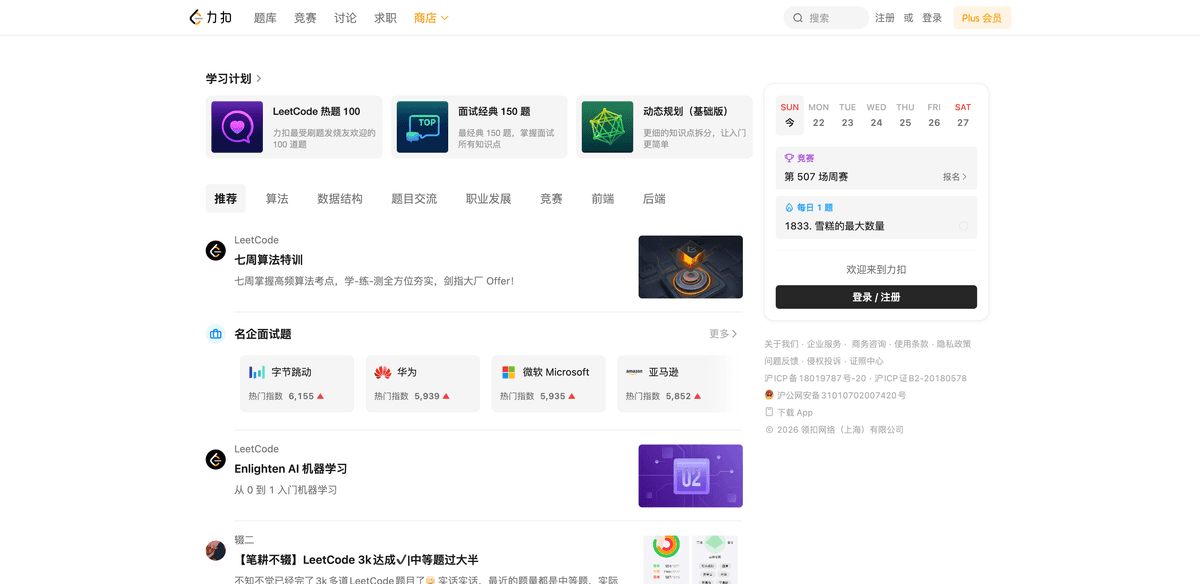This screenshot has width=1200, height=584.
Task: Select MON 22 in the calendar
Action: point(819,115)
